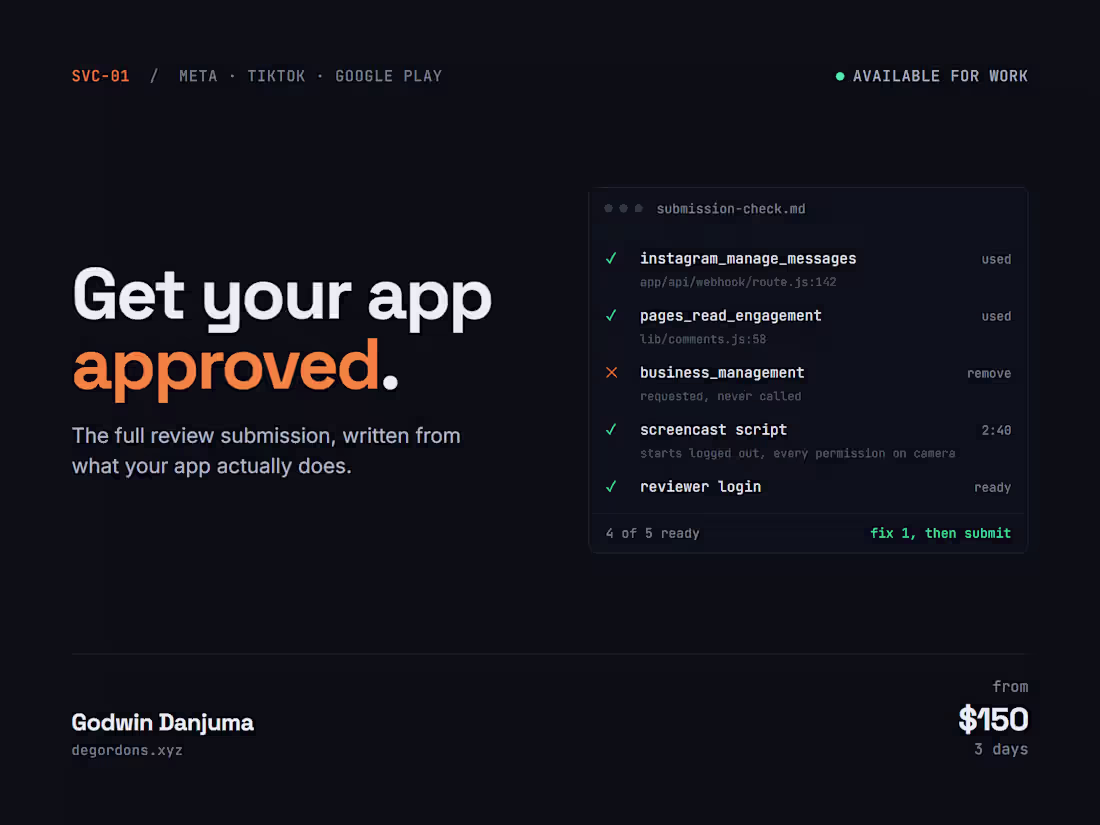The image size is (1100, 825).
Task: Click the 'requested, never called' note
Action: point(720,396)
